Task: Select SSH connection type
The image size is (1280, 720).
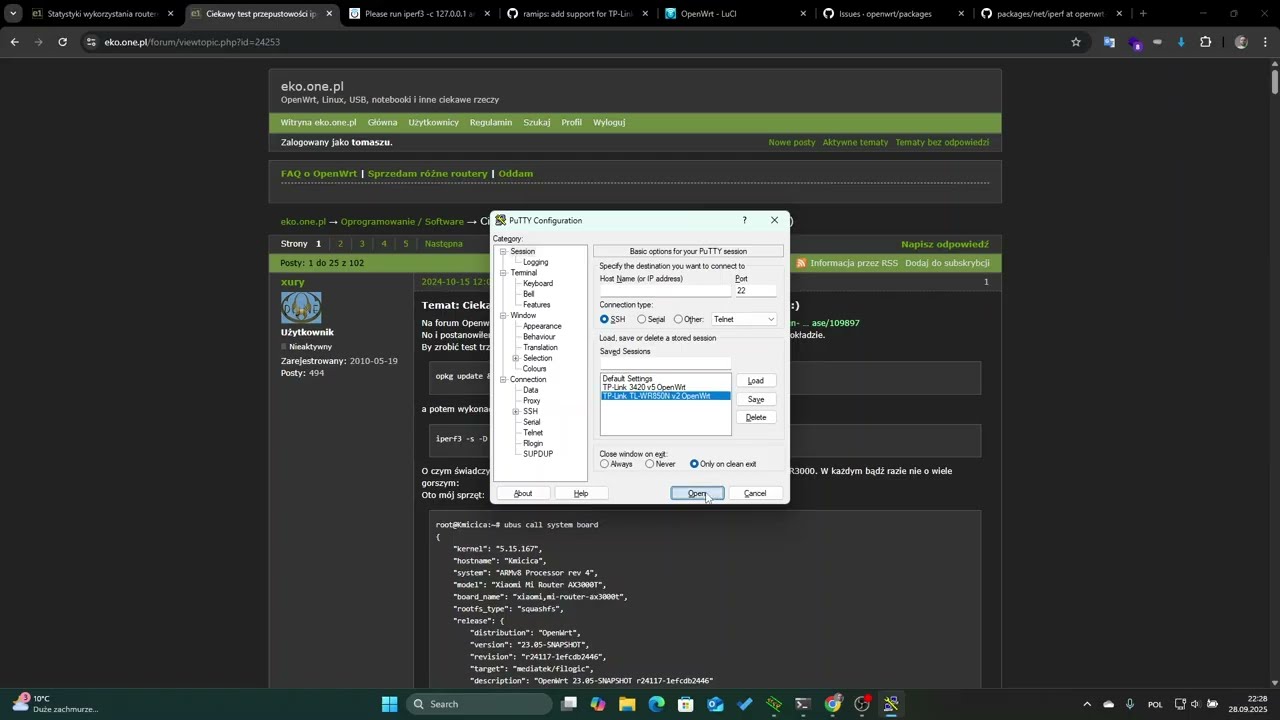Action: click(605, 319)
